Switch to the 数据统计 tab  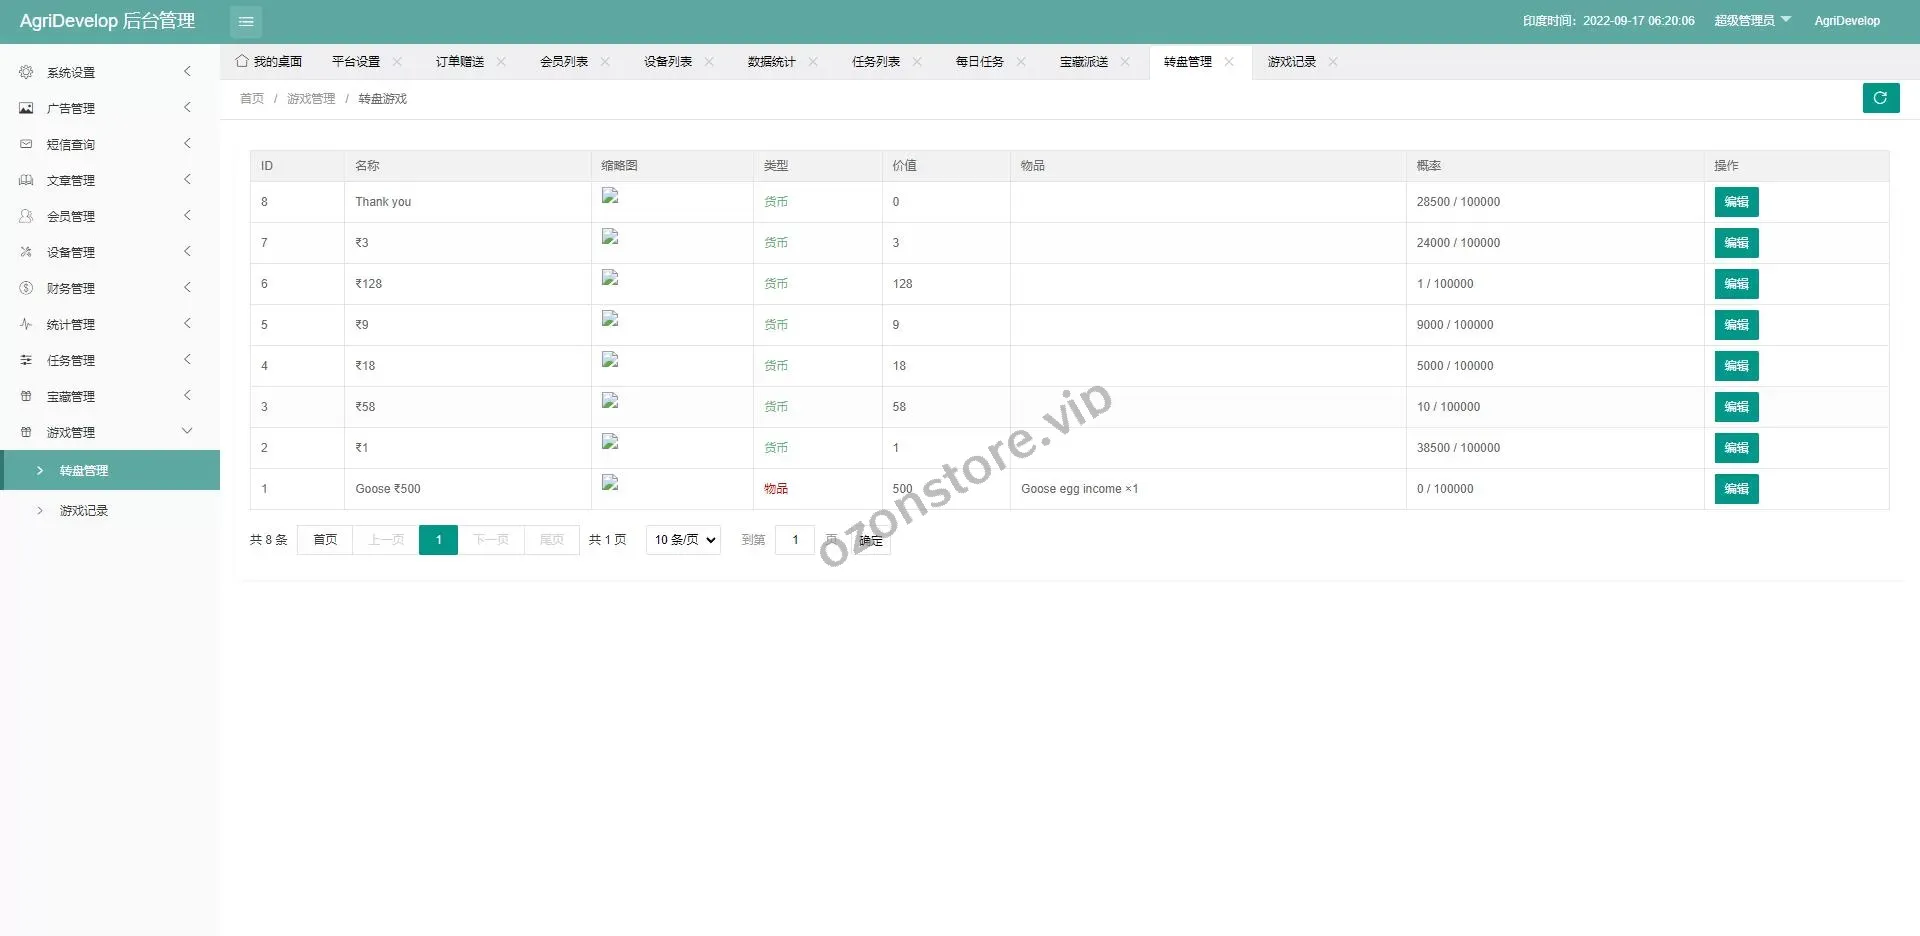[771, 62]
